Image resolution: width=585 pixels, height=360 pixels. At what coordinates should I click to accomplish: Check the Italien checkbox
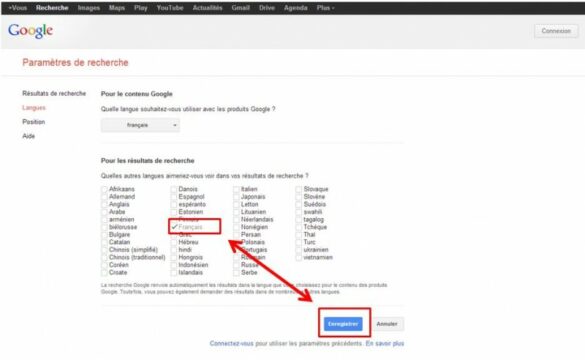point(236,190)
